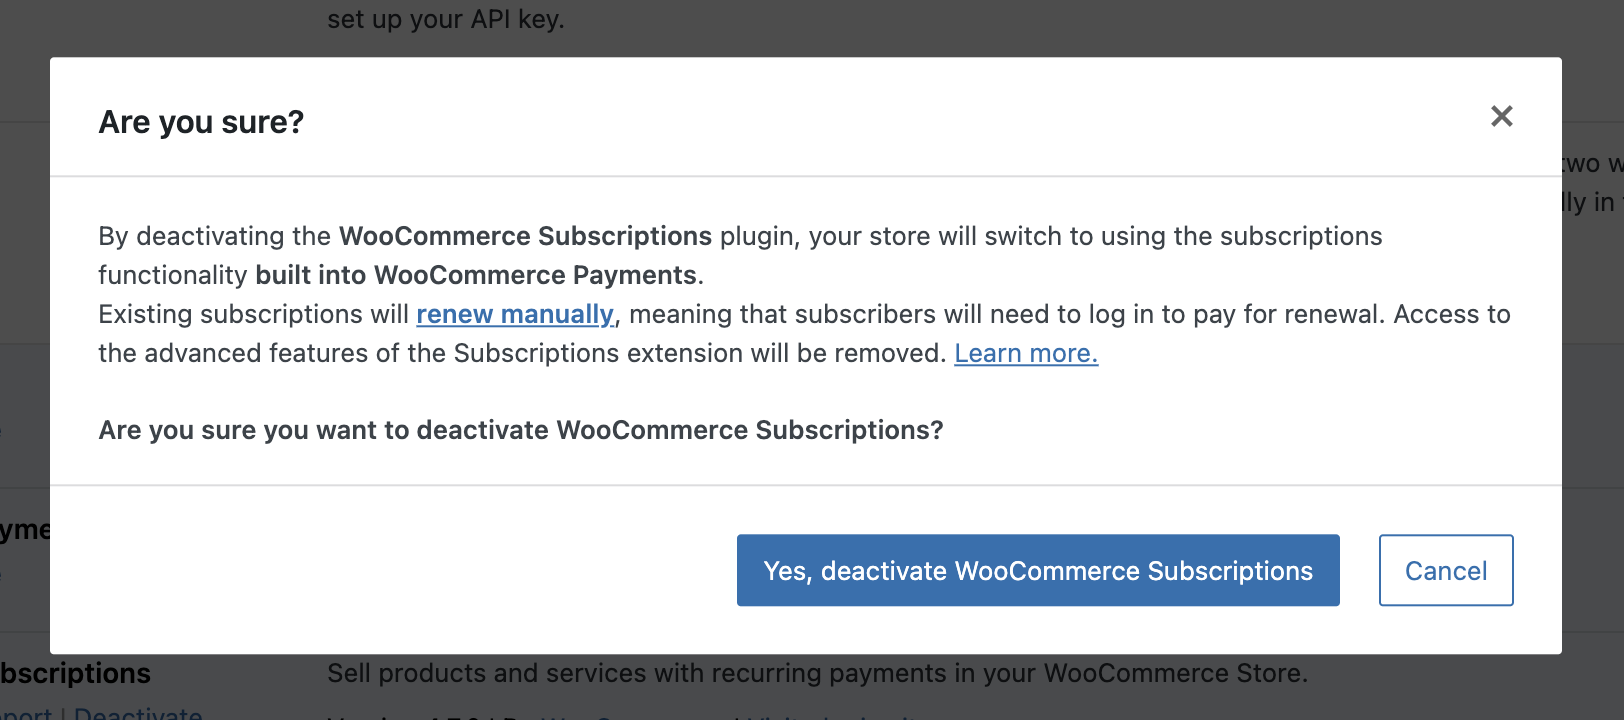
Task: Click the 'set up your API key' text
Action: click(446, 19)
